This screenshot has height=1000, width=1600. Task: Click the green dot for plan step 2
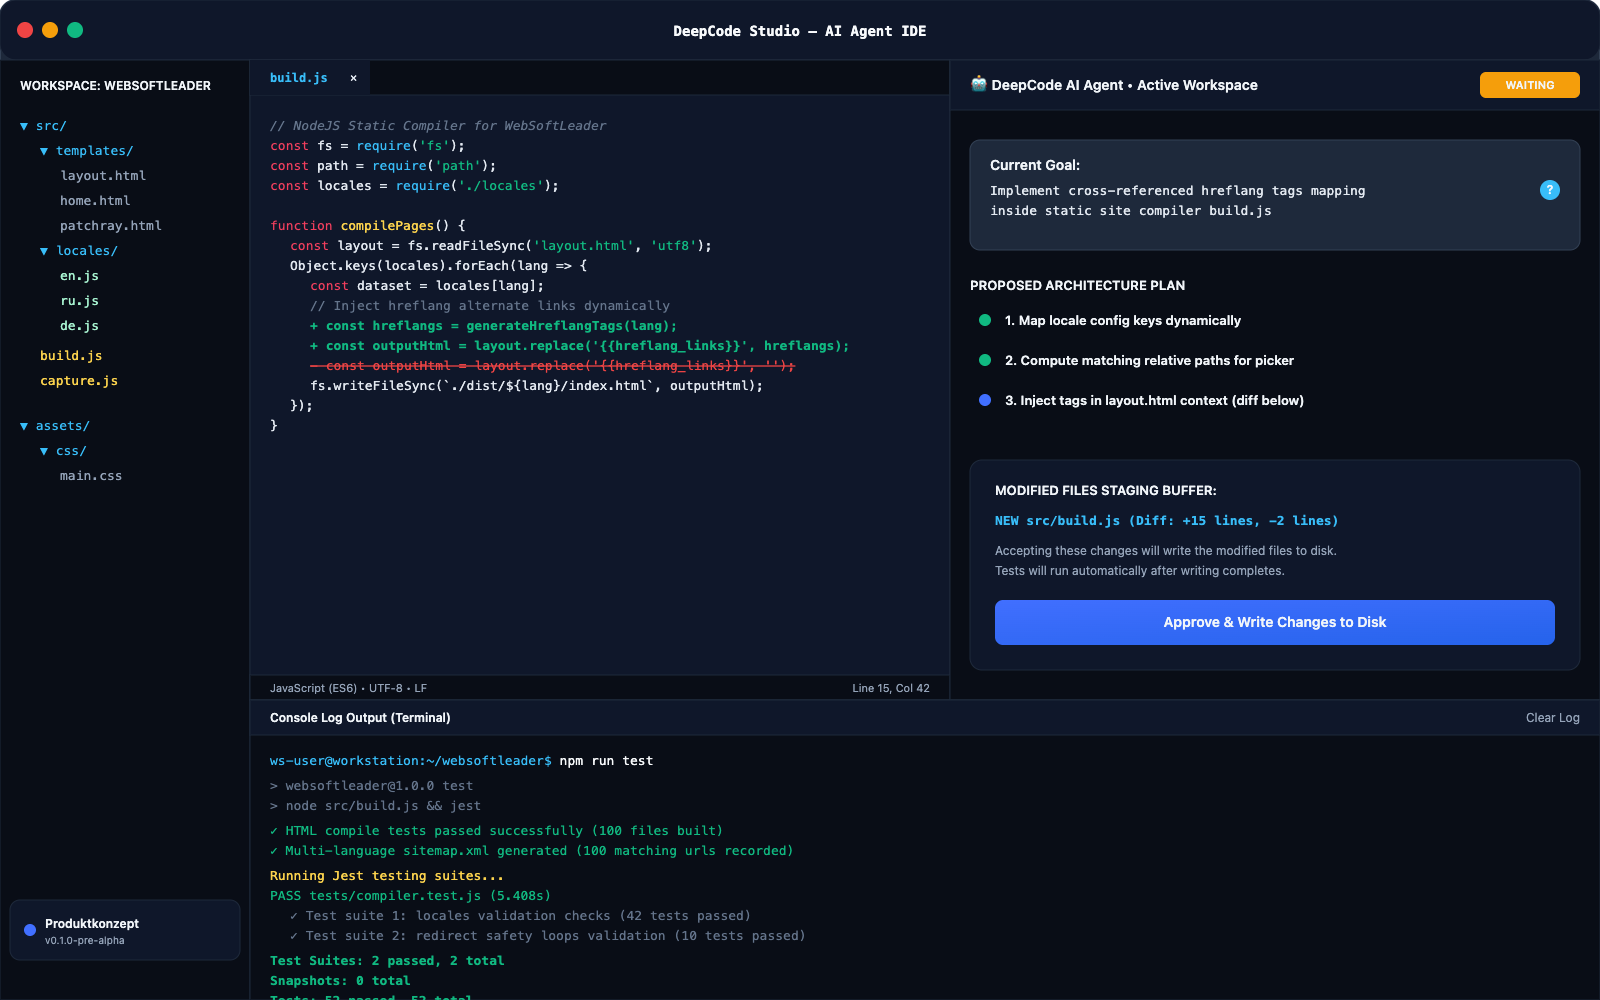pyautogui.click(x=985, y=360)
